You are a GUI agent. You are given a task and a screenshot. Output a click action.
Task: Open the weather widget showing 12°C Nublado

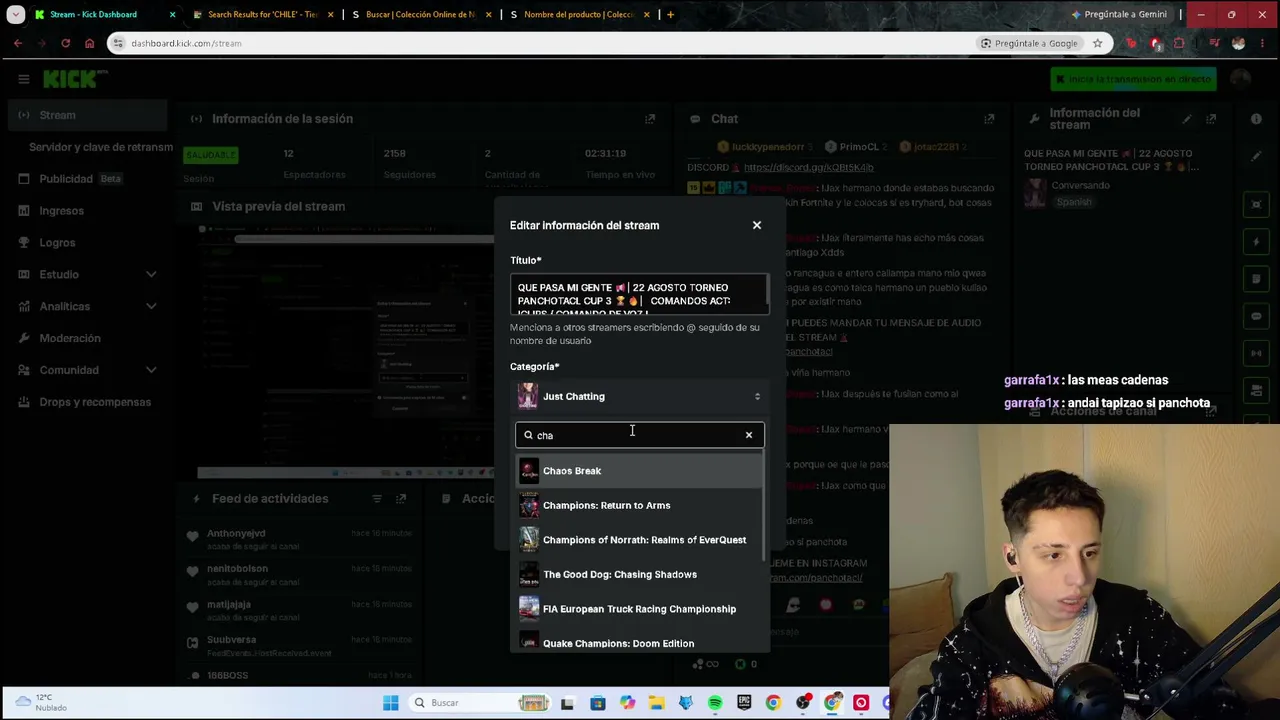point(42,702)
